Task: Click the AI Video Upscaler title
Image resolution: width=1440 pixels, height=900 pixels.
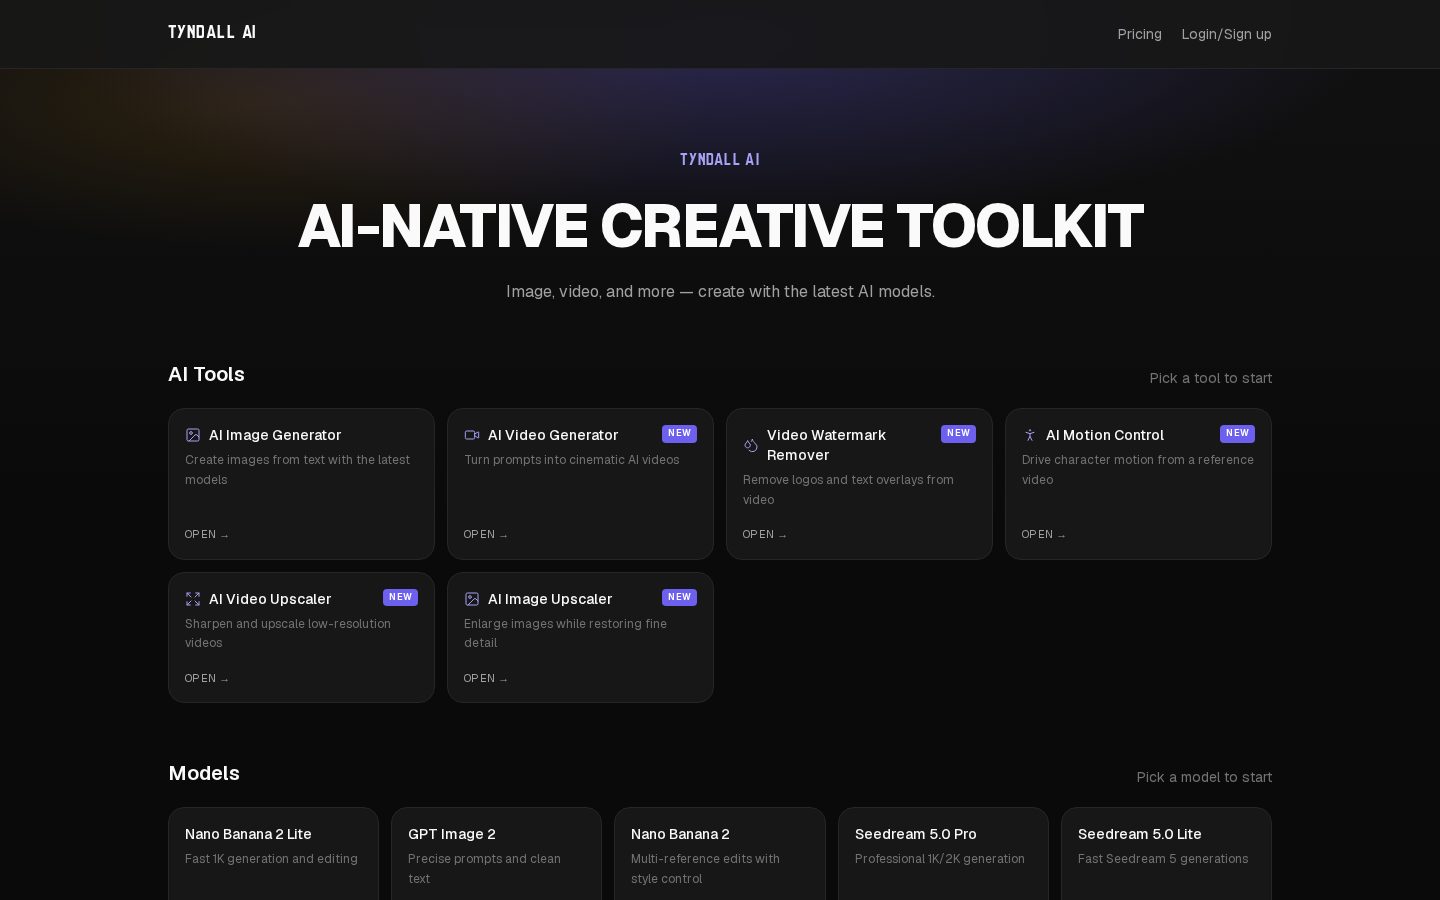Action: pyautogui.click(x=270, y=599)
